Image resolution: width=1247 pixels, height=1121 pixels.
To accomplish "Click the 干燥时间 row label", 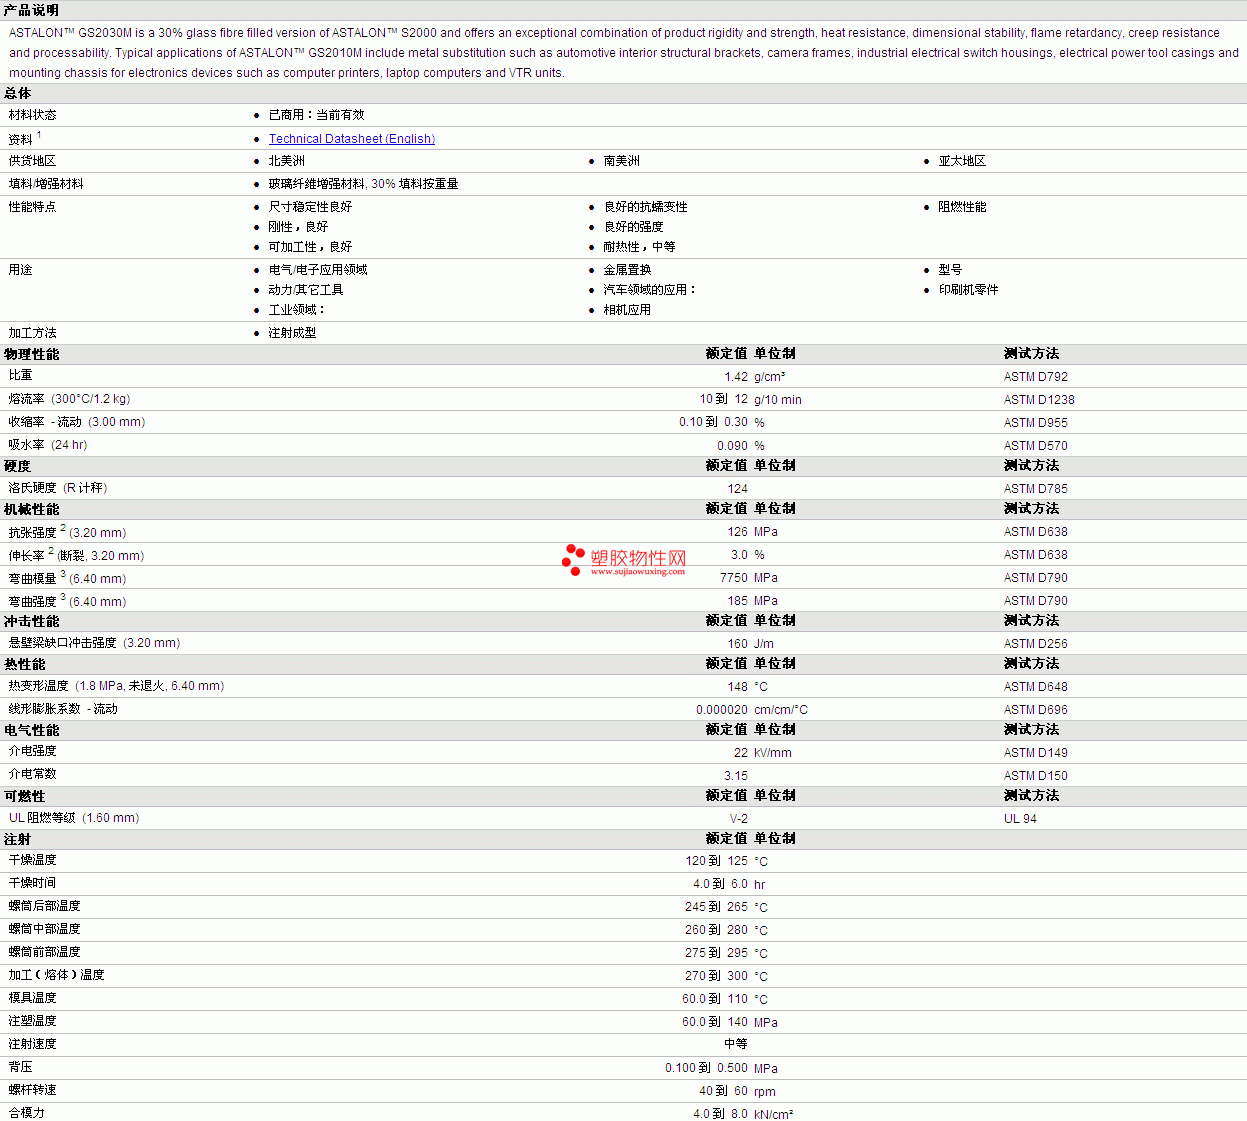I will [x=32, y=883].
